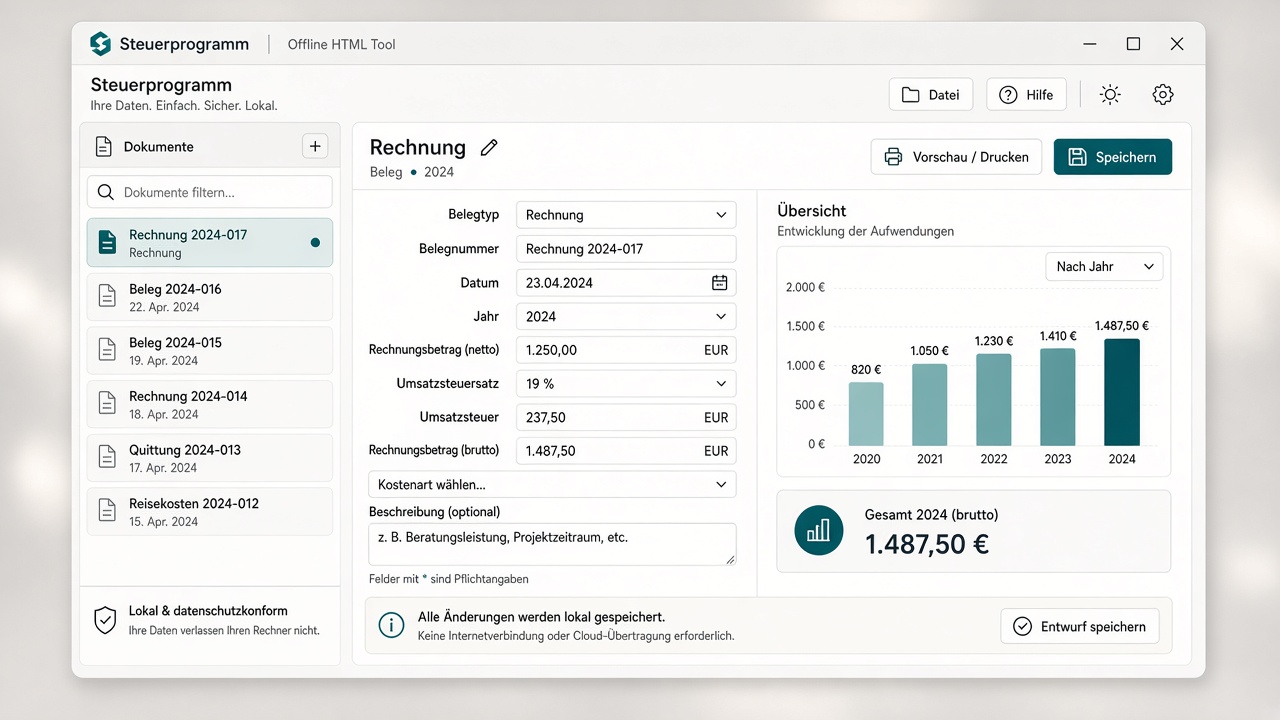Toggle light mode with the sun icon
This screenshot has width=1280, height=720.
pos(1110,94)
